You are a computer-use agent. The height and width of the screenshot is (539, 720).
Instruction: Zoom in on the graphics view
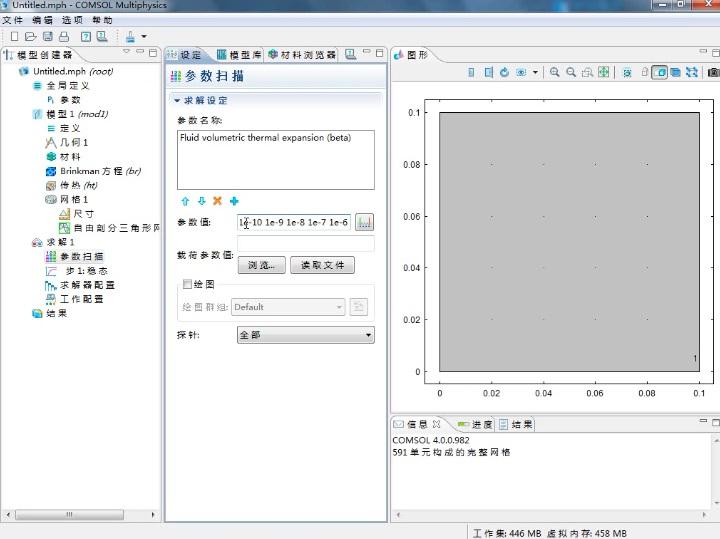coord(555,72)
